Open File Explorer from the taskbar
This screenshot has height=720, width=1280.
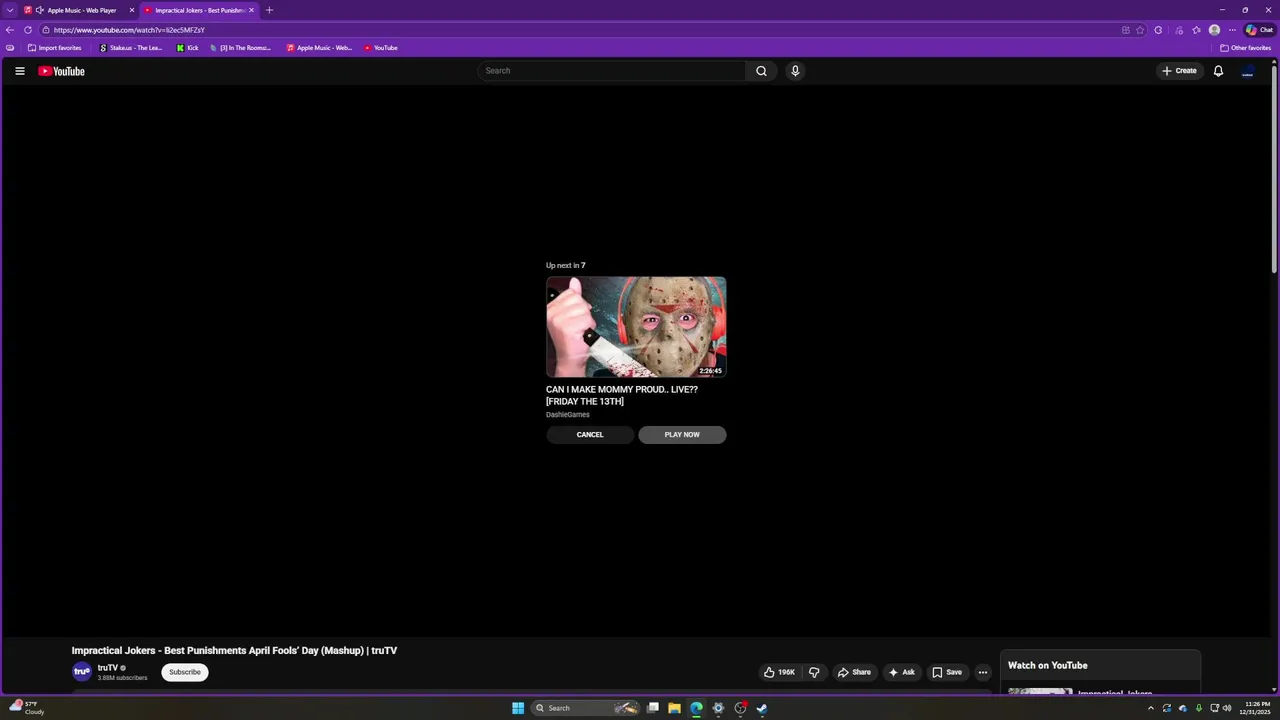coord(675,708)
